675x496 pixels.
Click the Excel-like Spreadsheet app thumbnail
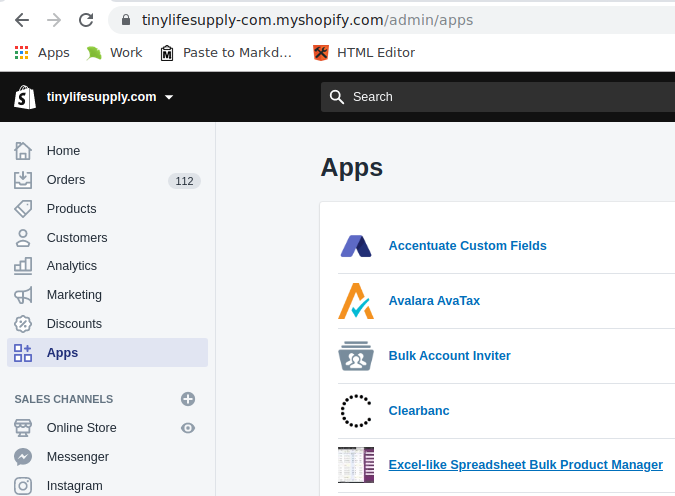click(356, 465)
